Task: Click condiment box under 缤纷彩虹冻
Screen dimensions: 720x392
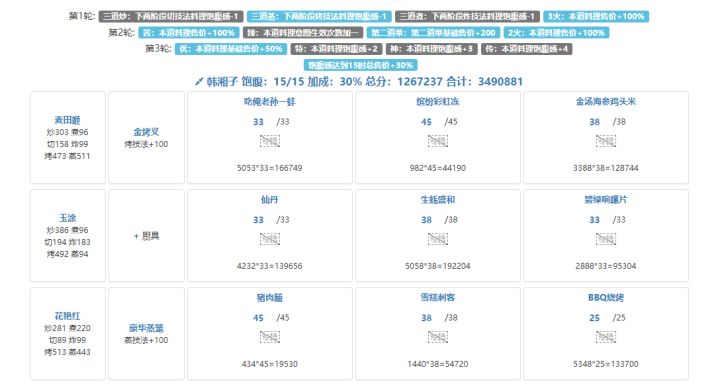Action: tap(438, 141)
